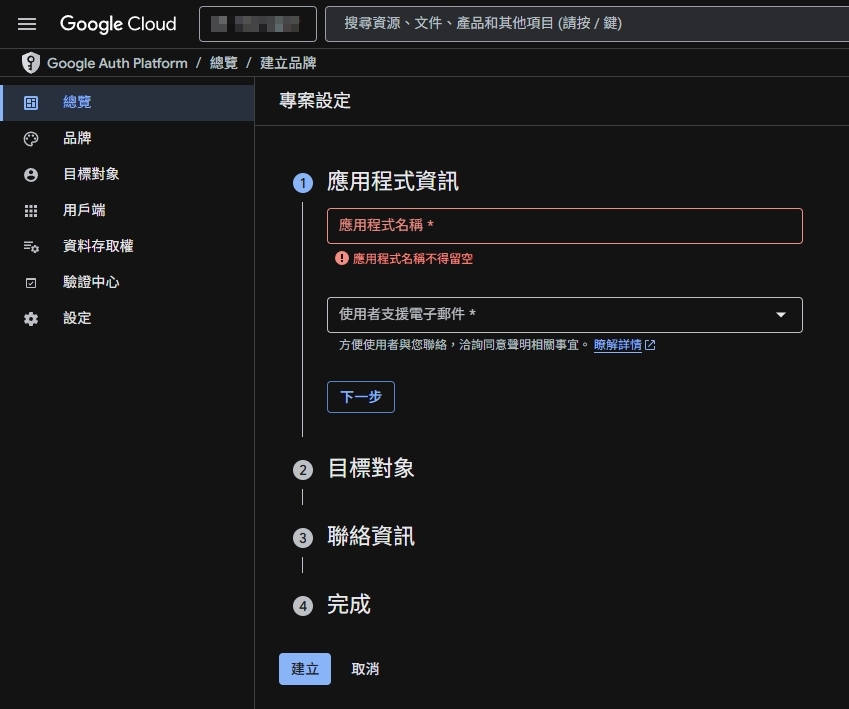
Task: Click the 品牌 palette icon in sidebar
Action: tap(30, 138)
